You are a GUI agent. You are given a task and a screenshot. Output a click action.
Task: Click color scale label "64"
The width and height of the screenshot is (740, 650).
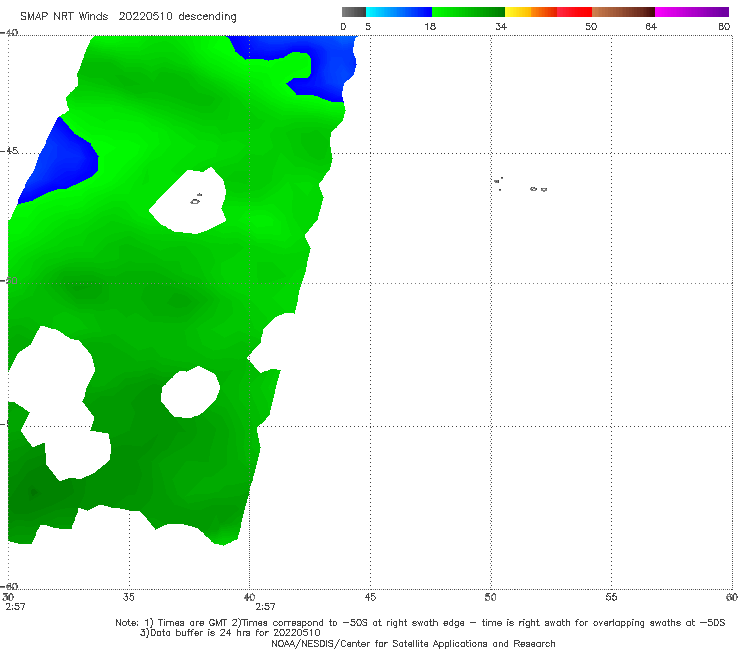point(651,26)
